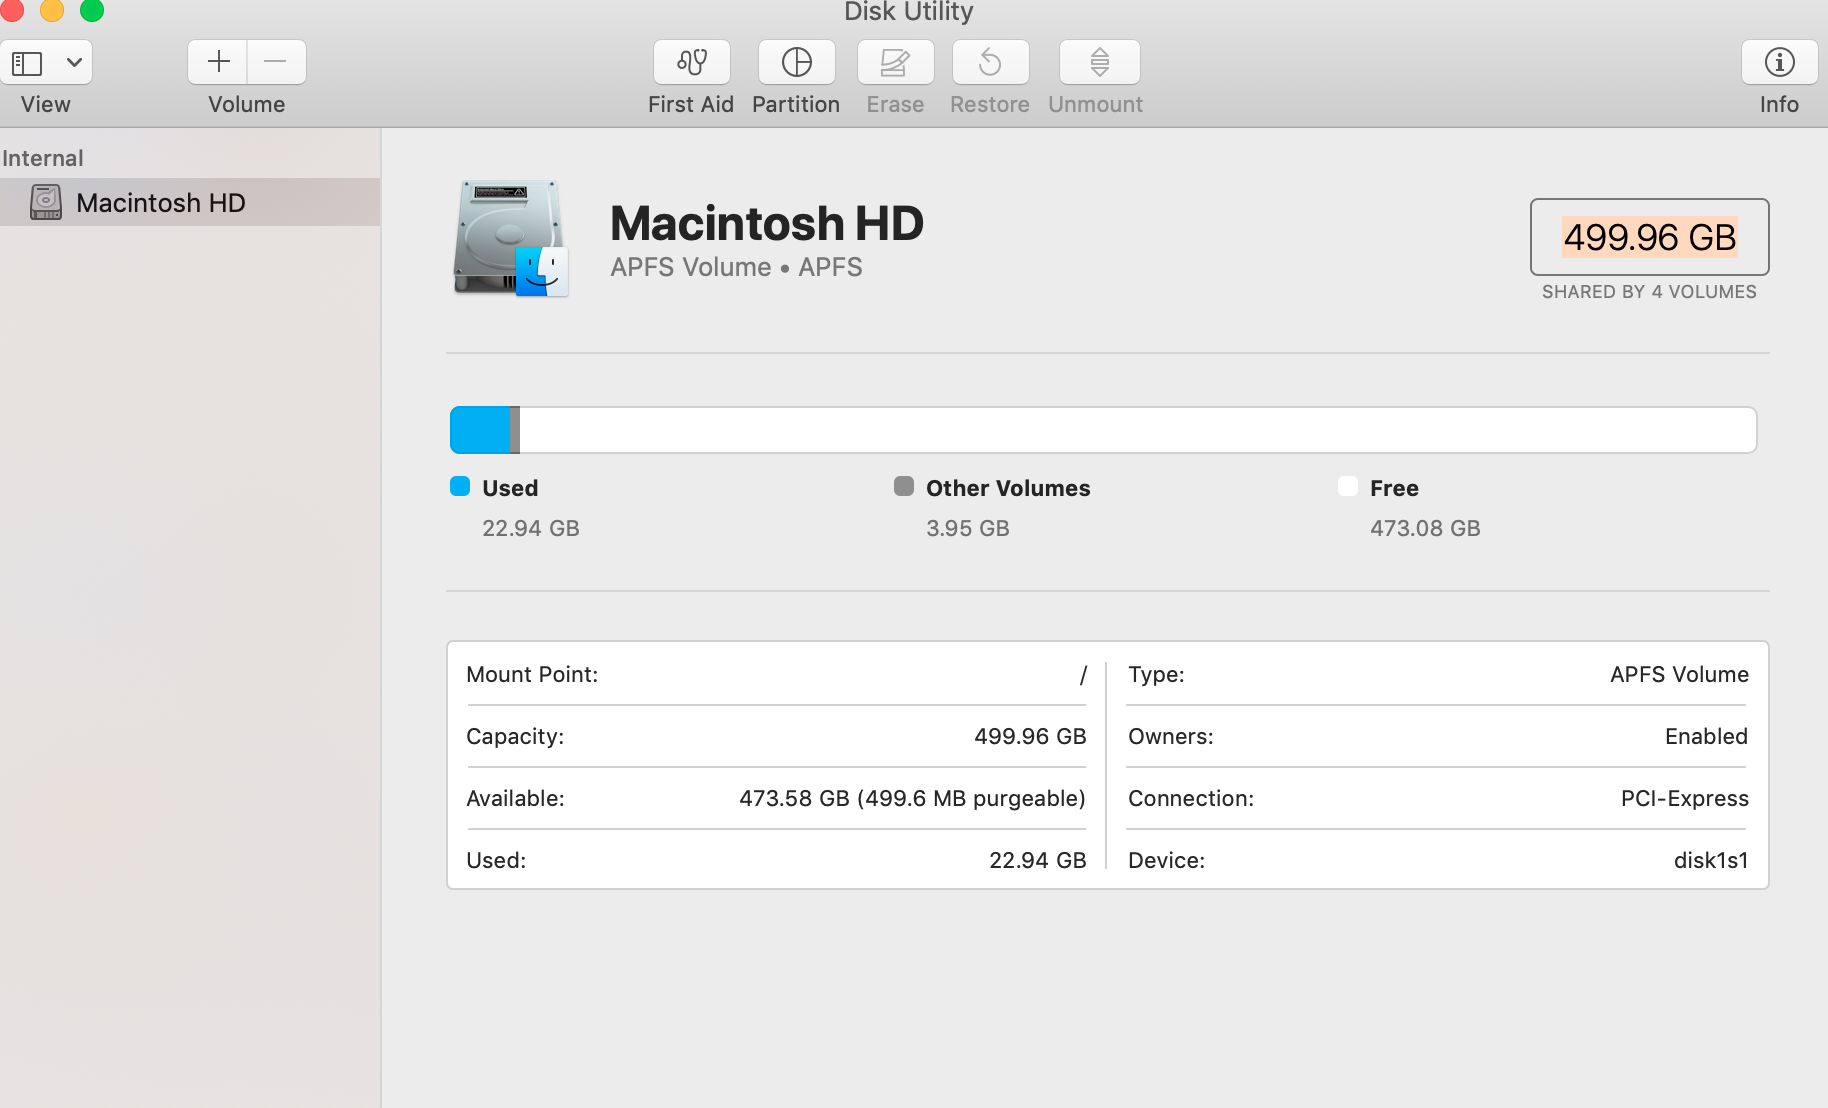1828x1108 pixels.
Task: Click the Macintosh HD sidebar disk icon
Action: coord(46,202)
